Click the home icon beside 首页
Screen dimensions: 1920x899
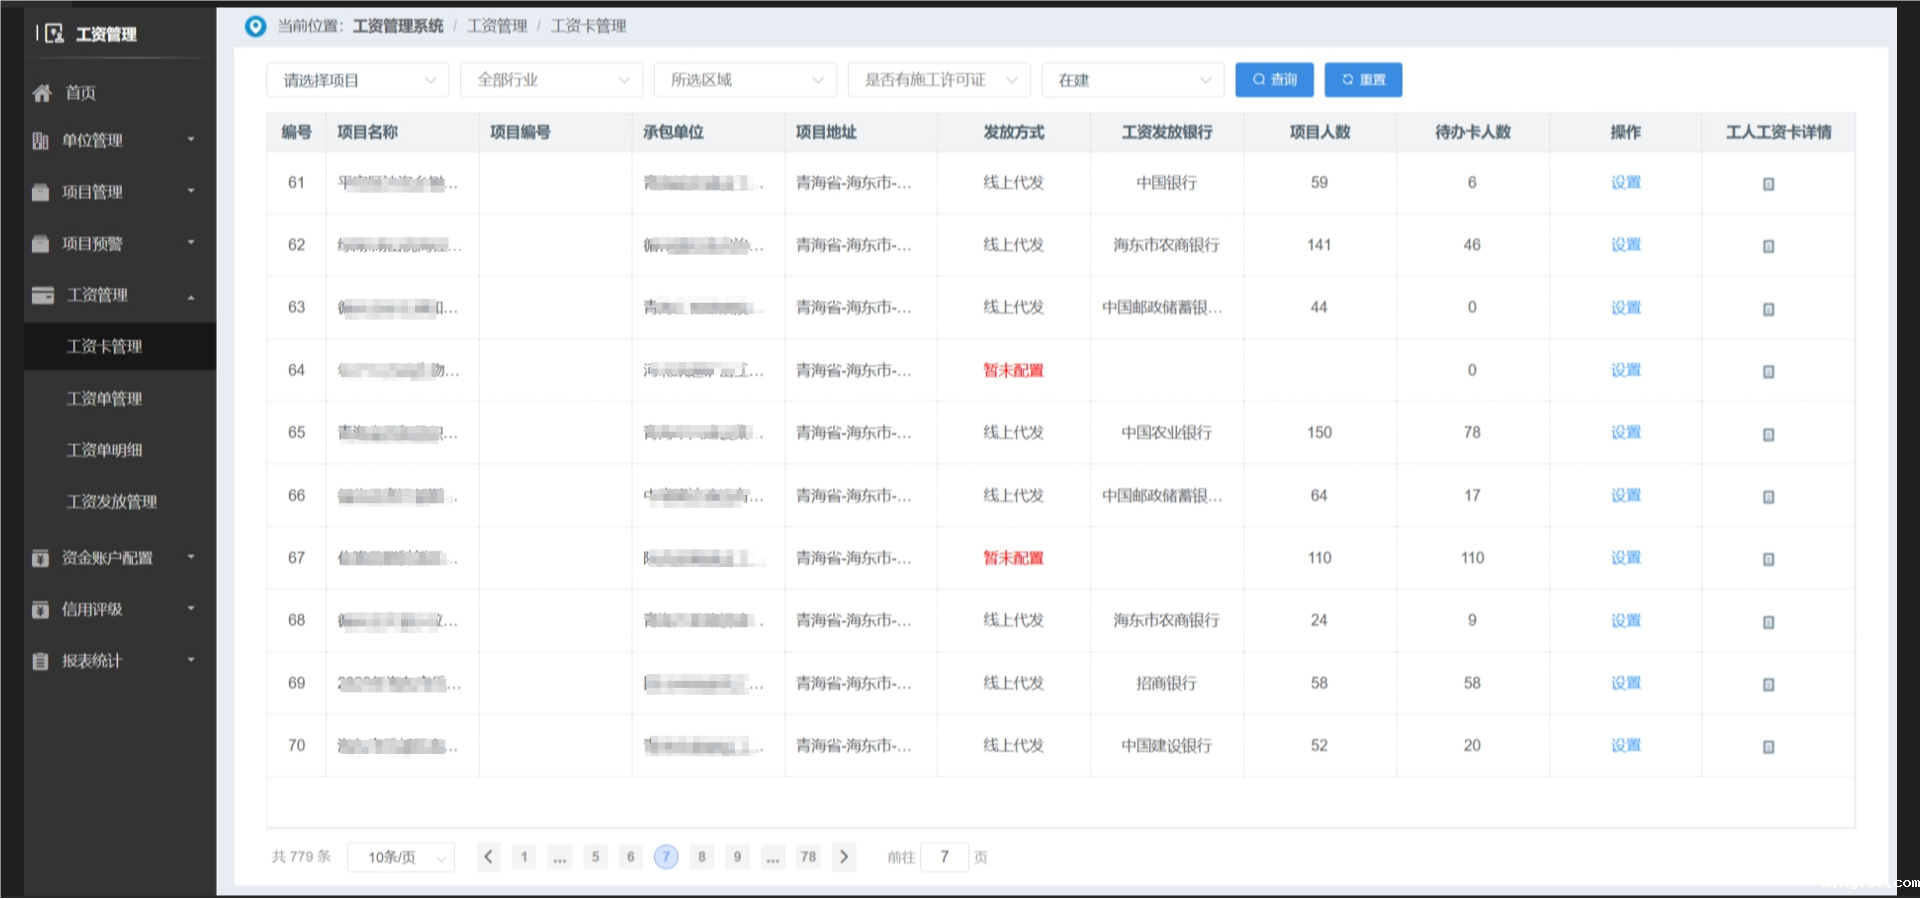pos(42,93)
